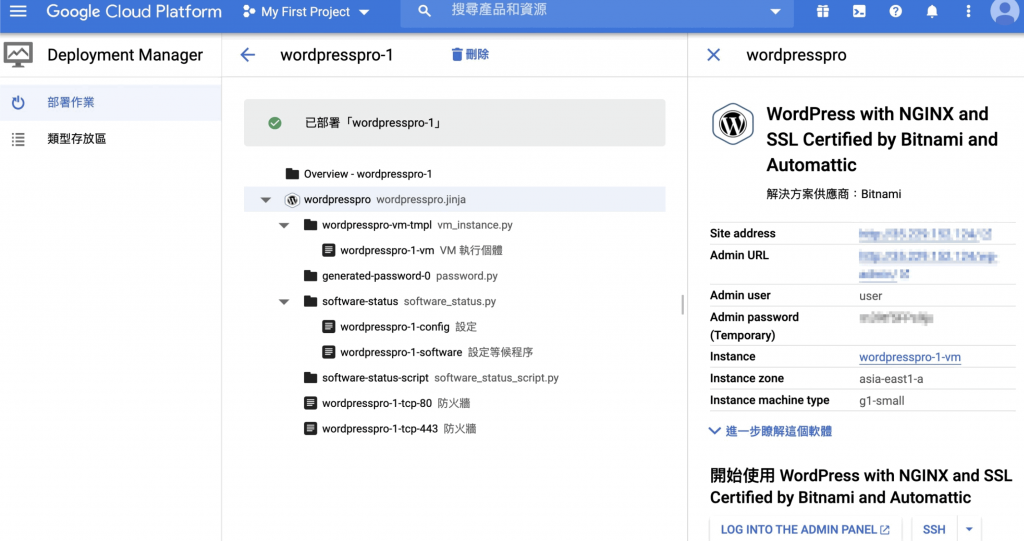Screen dimensions: 1024x541
Task: Click the software-status-script folder icon
Action: click(x=311, y=378)
